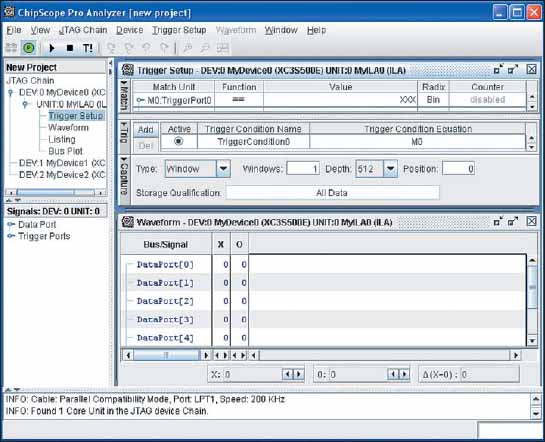545x442 pixels.
Task: Open the Device menu
Action: point(130,30)
